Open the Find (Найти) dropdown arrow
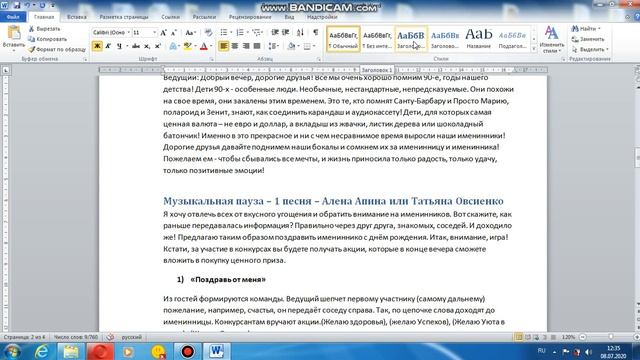Viewport: 640px width, 360px height. [599, 29]
